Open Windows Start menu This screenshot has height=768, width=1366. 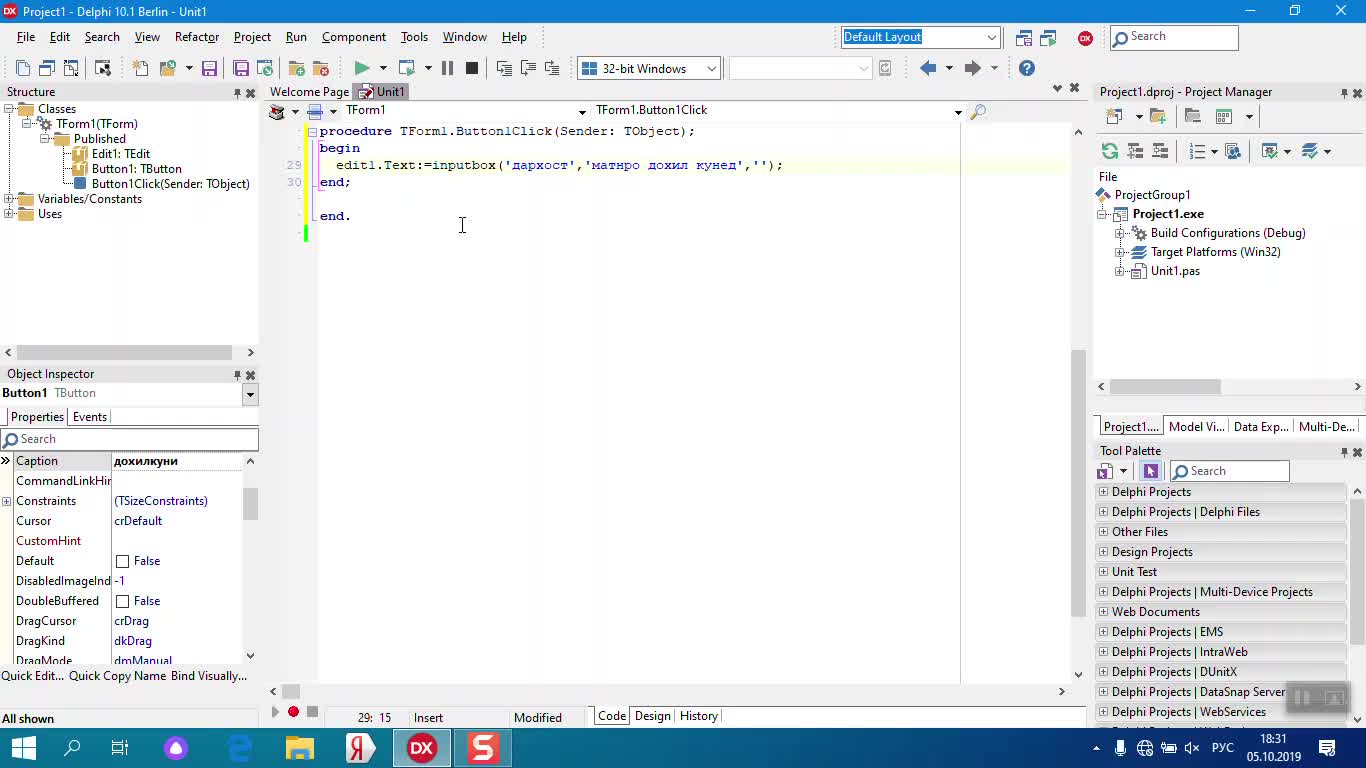point(24,748)
